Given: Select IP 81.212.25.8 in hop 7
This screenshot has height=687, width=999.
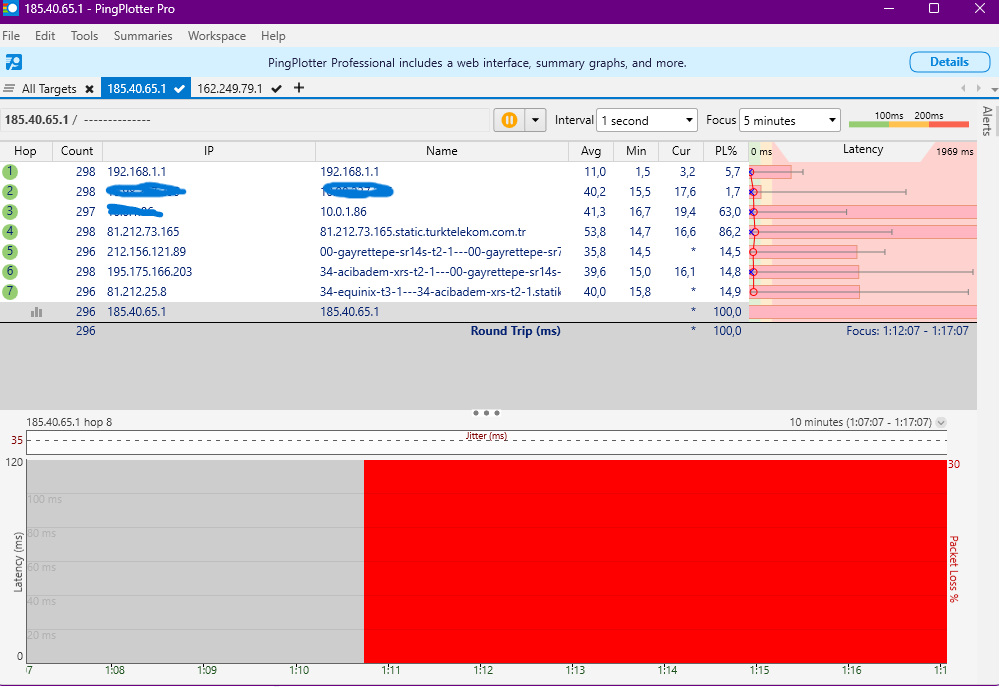Looking at the screenshot, I should click(x=137, y=291).
